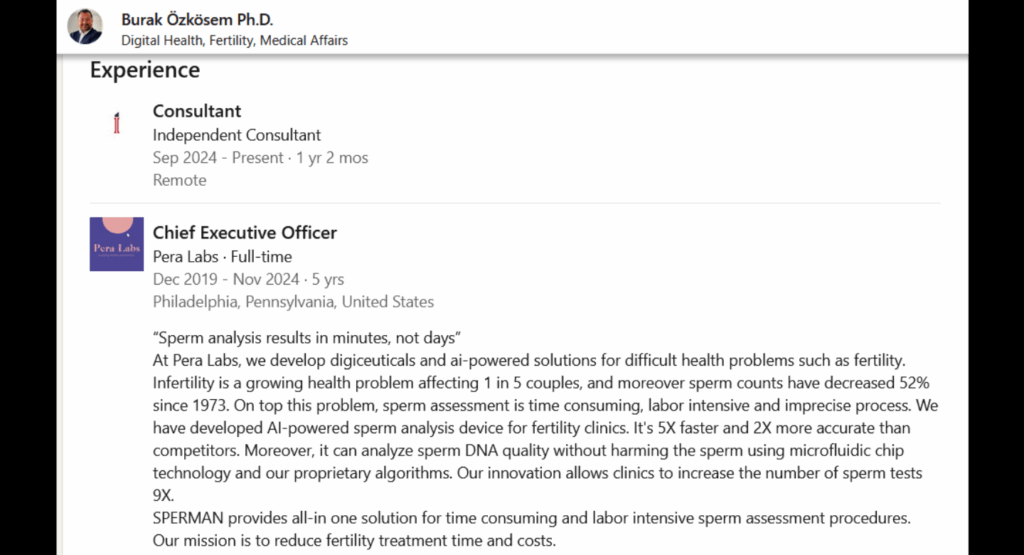Click the Remote location label

(180, 180)
